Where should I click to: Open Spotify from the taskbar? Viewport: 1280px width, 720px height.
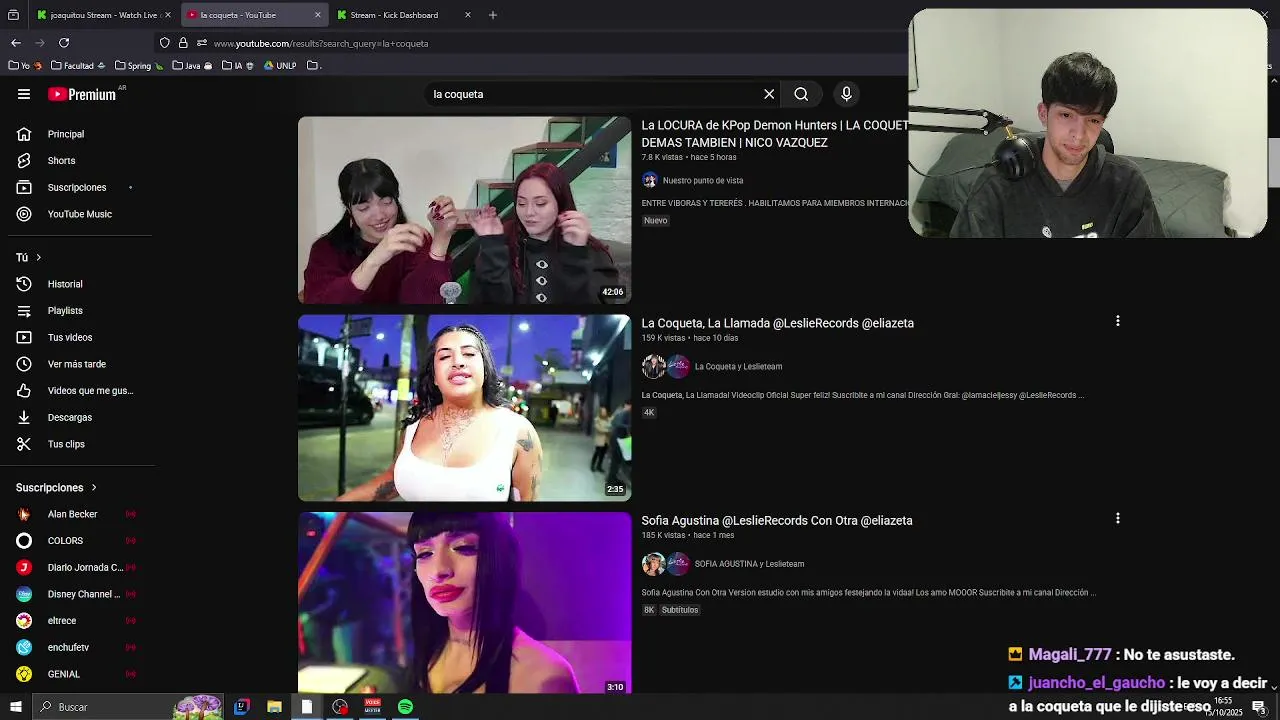coord(405,707)
